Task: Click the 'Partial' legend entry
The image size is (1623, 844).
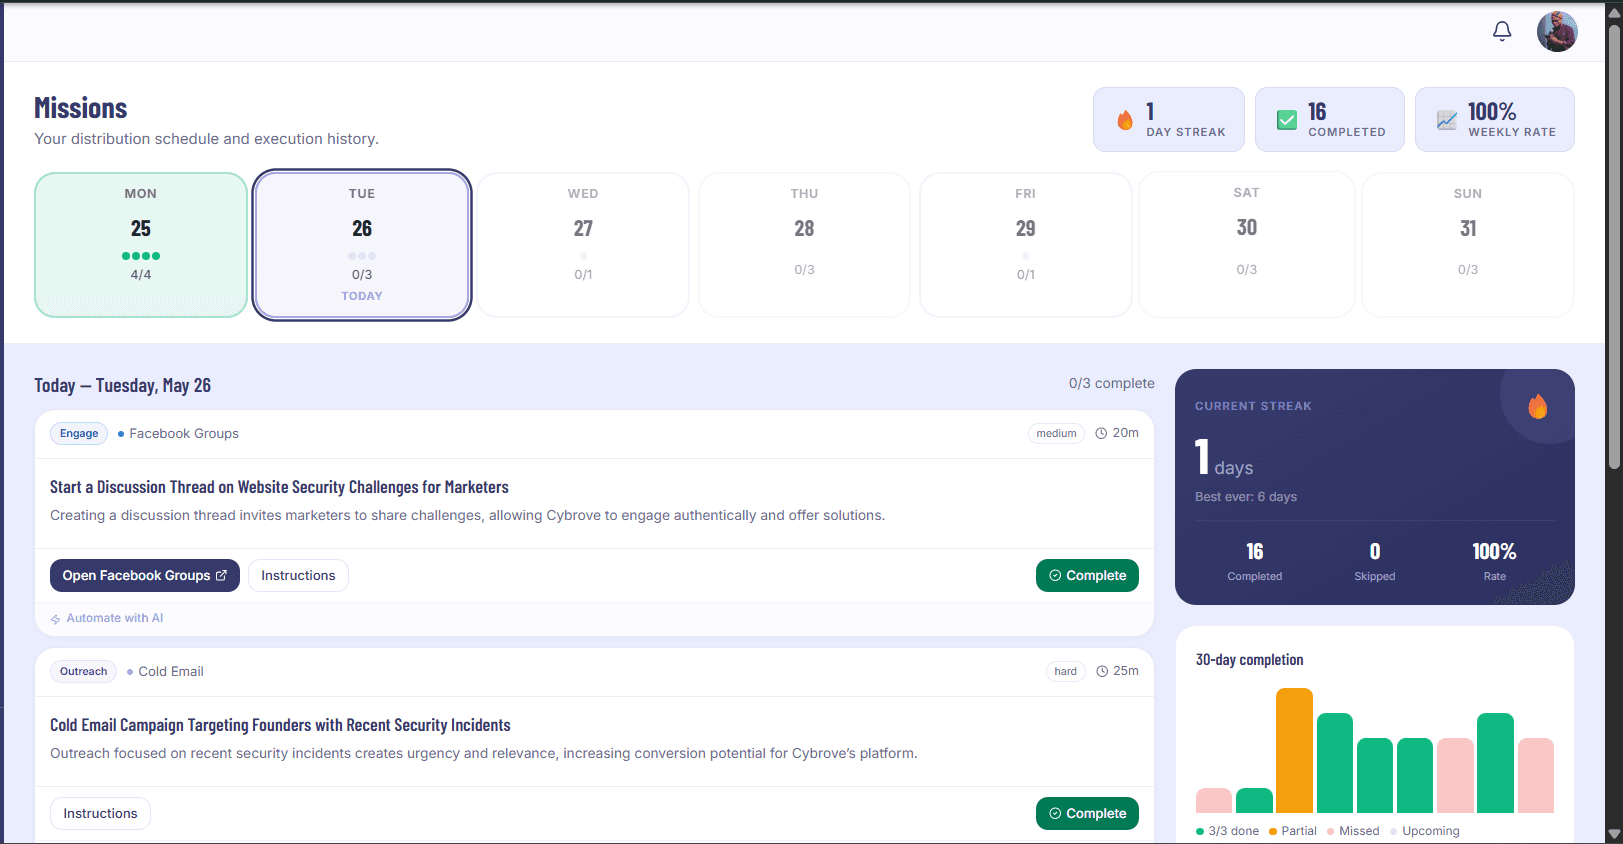Action: tap(1292, 831)
